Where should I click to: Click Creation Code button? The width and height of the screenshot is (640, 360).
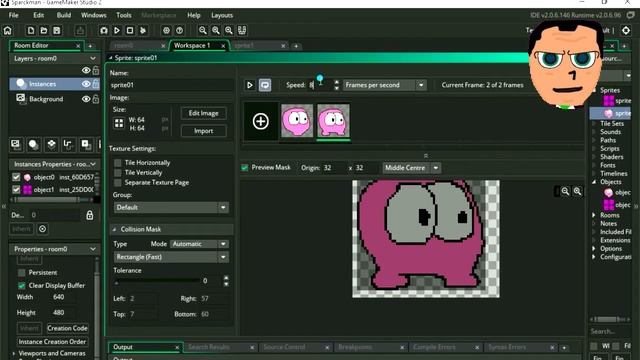pos(67,328)
